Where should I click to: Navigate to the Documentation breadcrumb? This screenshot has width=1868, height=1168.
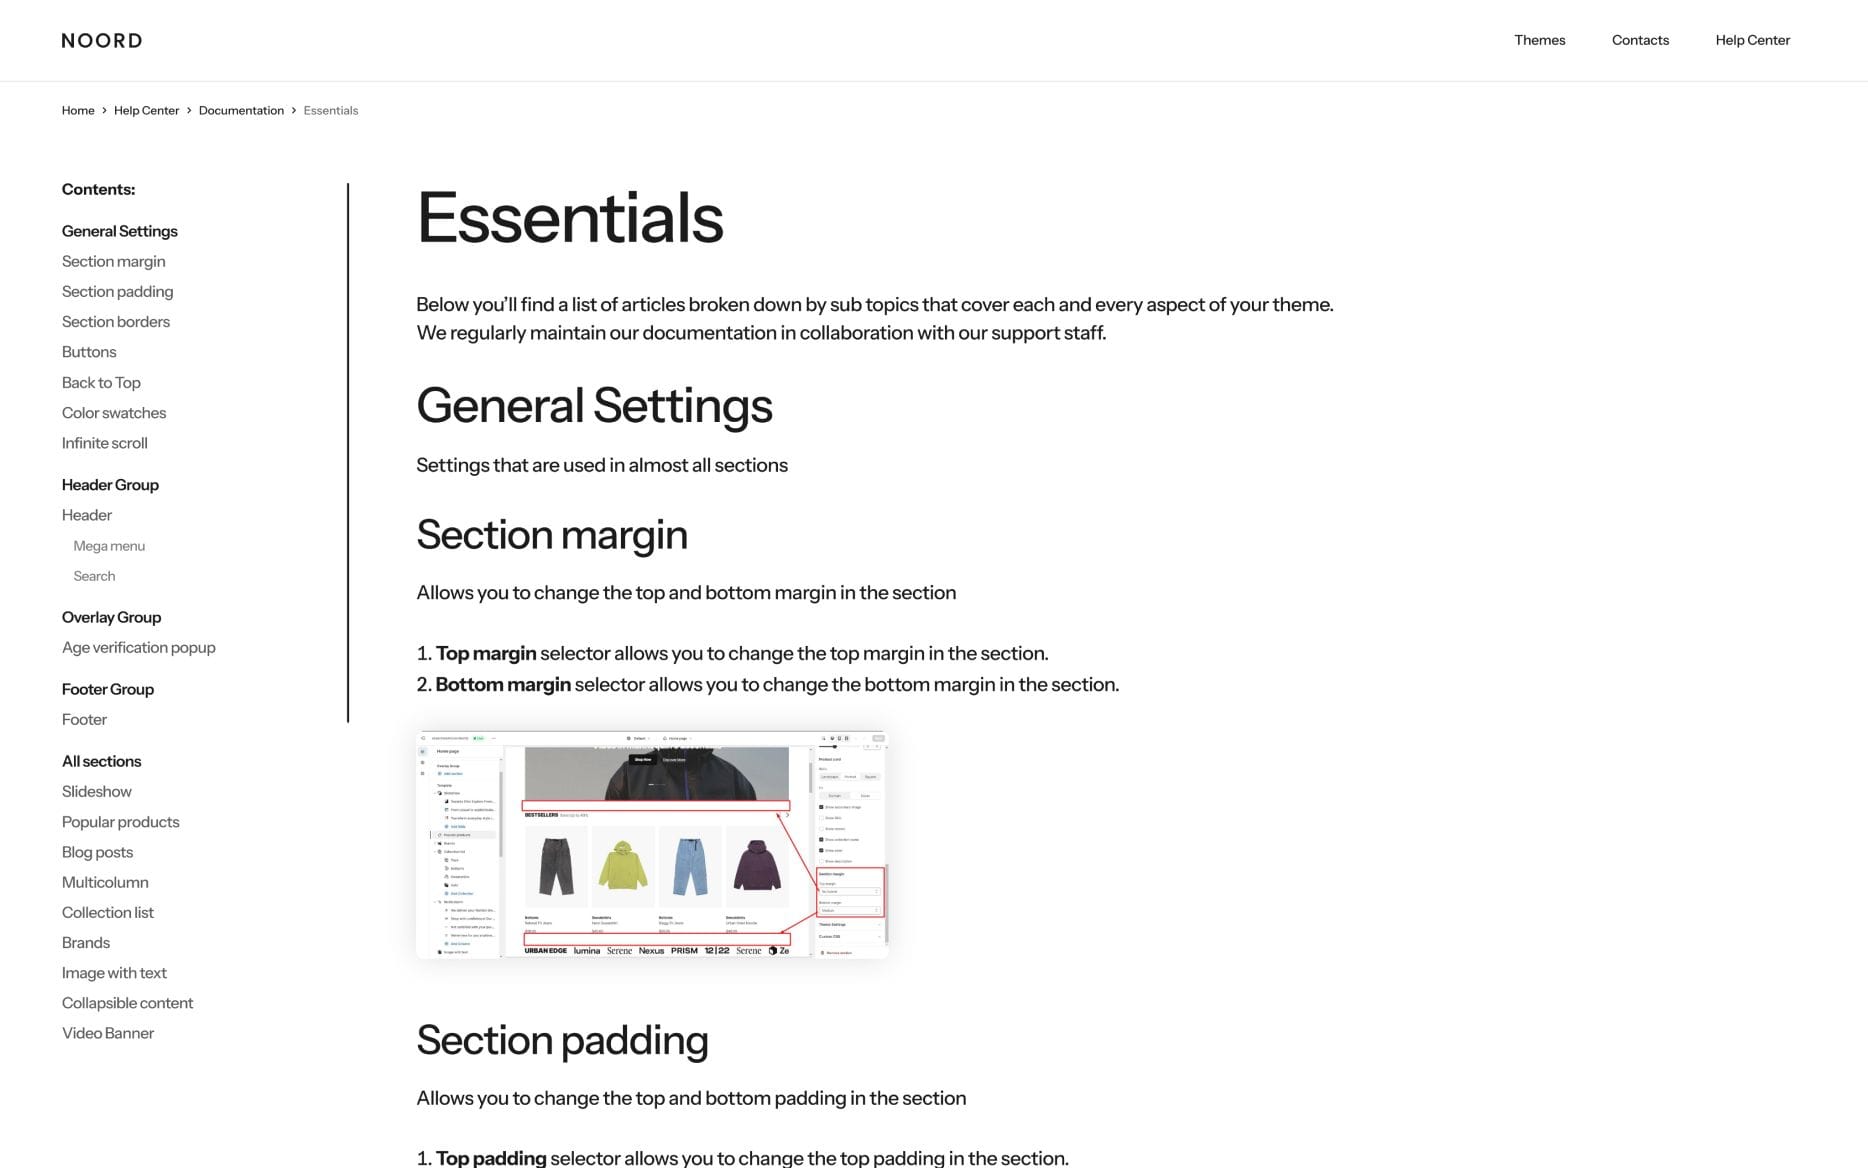(x=241, y=111)
